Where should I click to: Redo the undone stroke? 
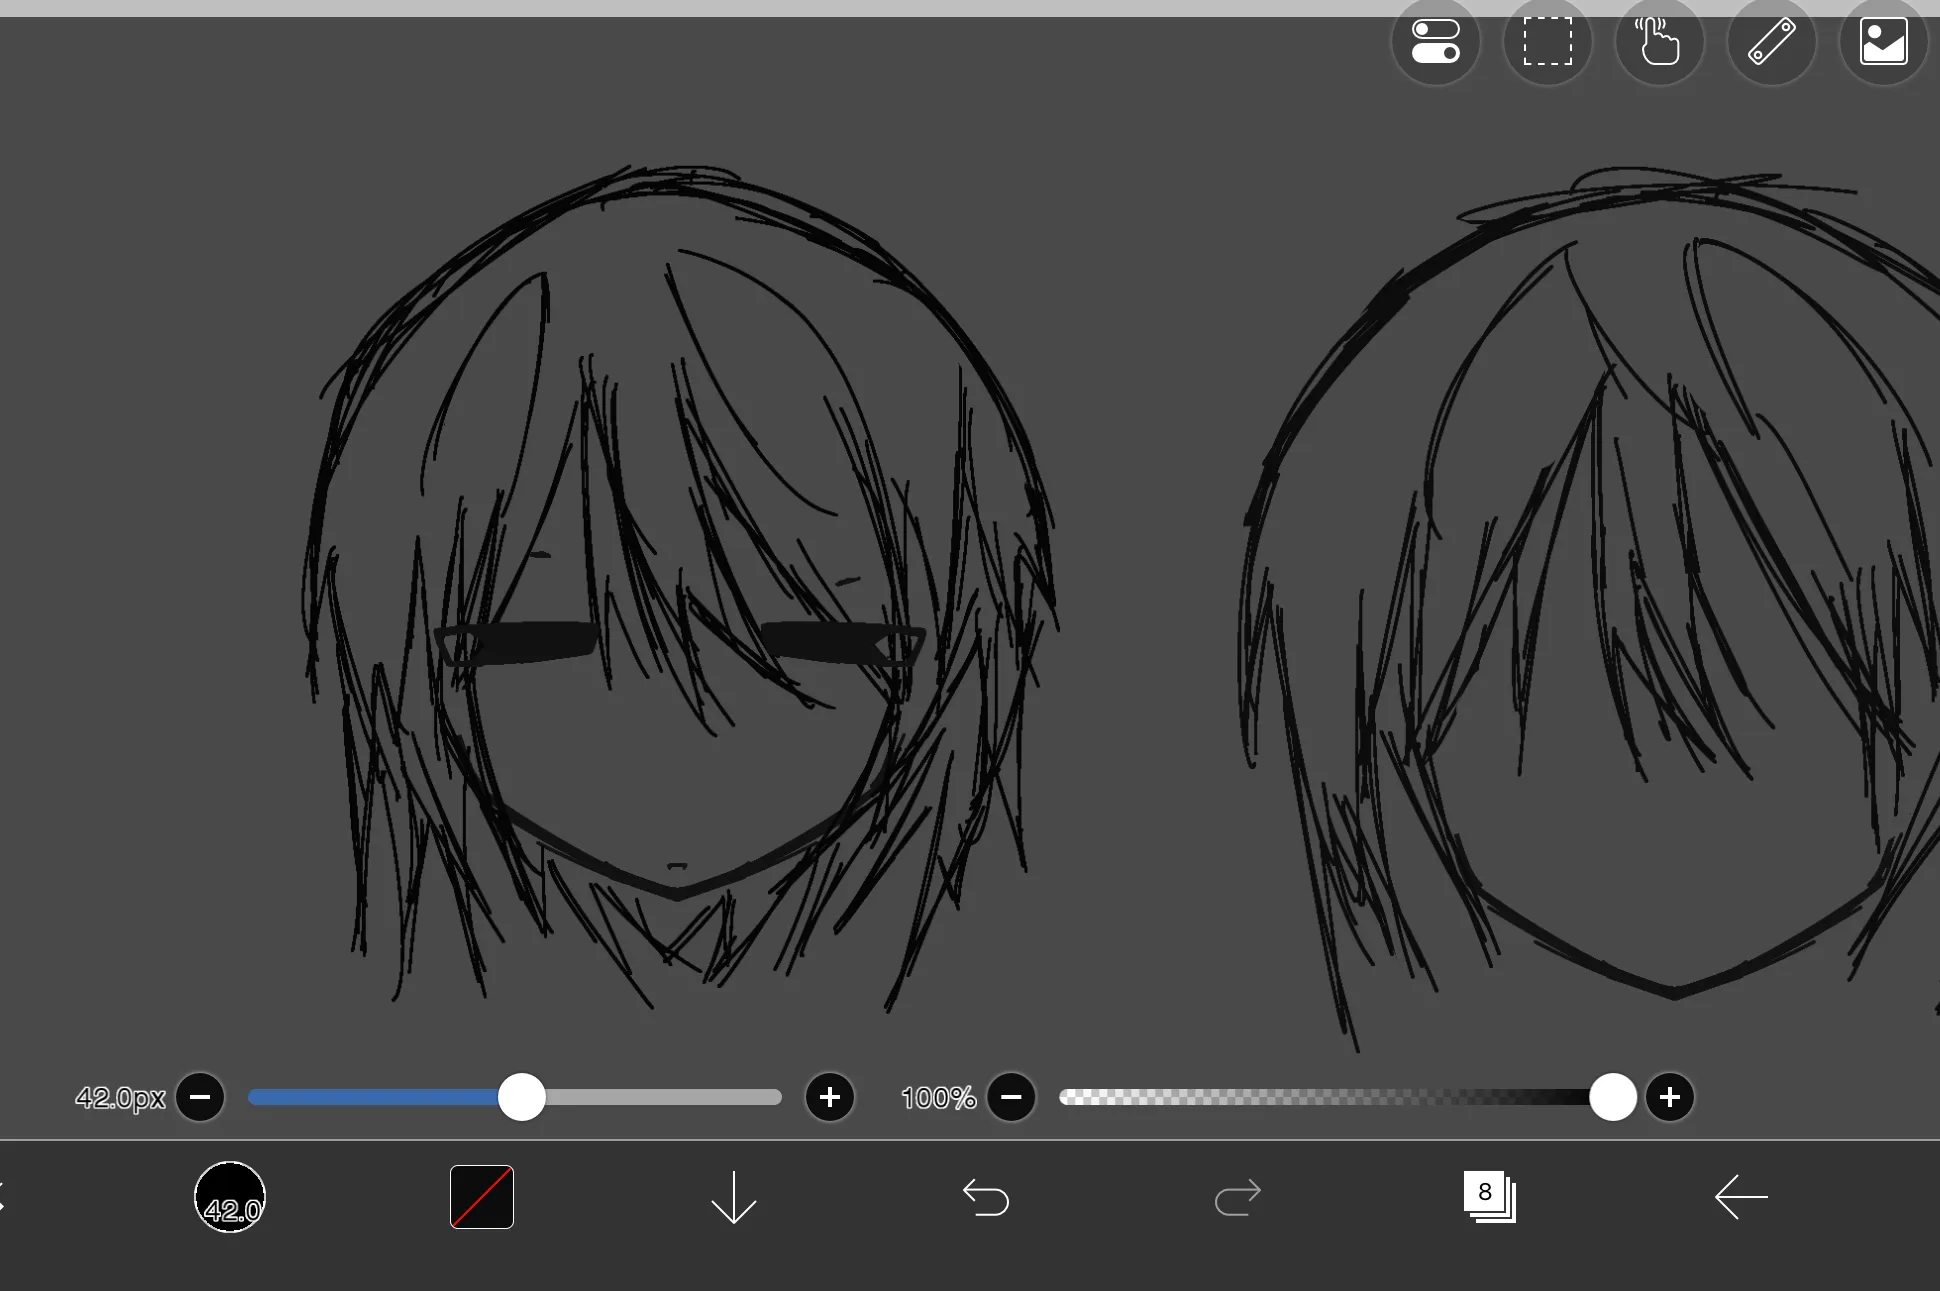point(1238,1197)
